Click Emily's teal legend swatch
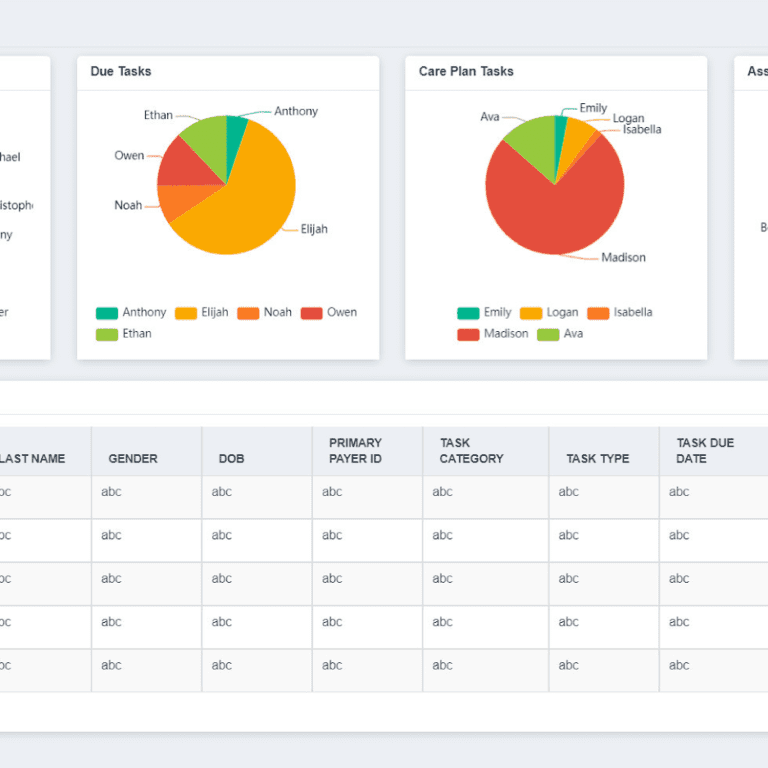 (x=468, y=313)
